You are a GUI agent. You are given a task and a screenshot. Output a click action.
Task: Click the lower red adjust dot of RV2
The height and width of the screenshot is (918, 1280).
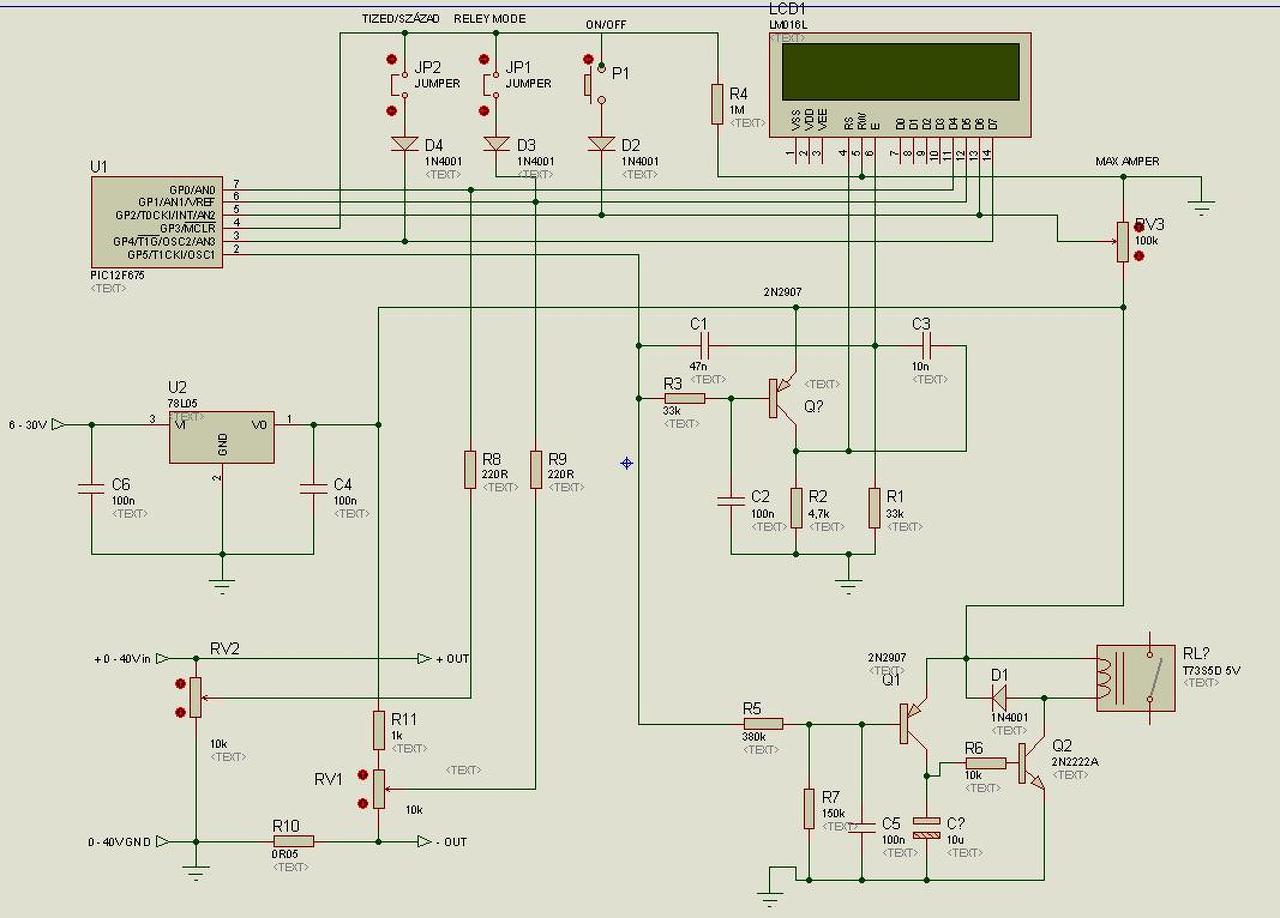[x=181, y=713]
